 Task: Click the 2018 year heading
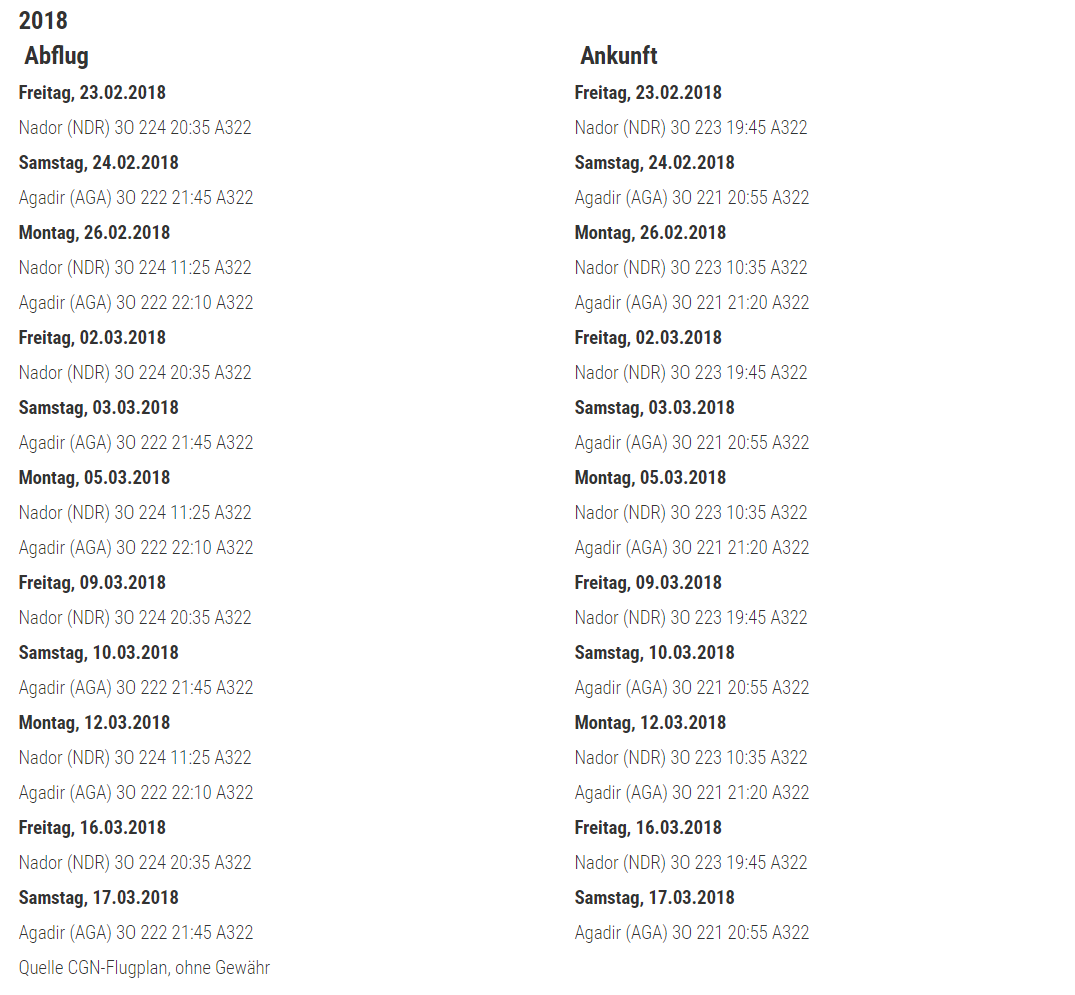[x=43, y=20]
